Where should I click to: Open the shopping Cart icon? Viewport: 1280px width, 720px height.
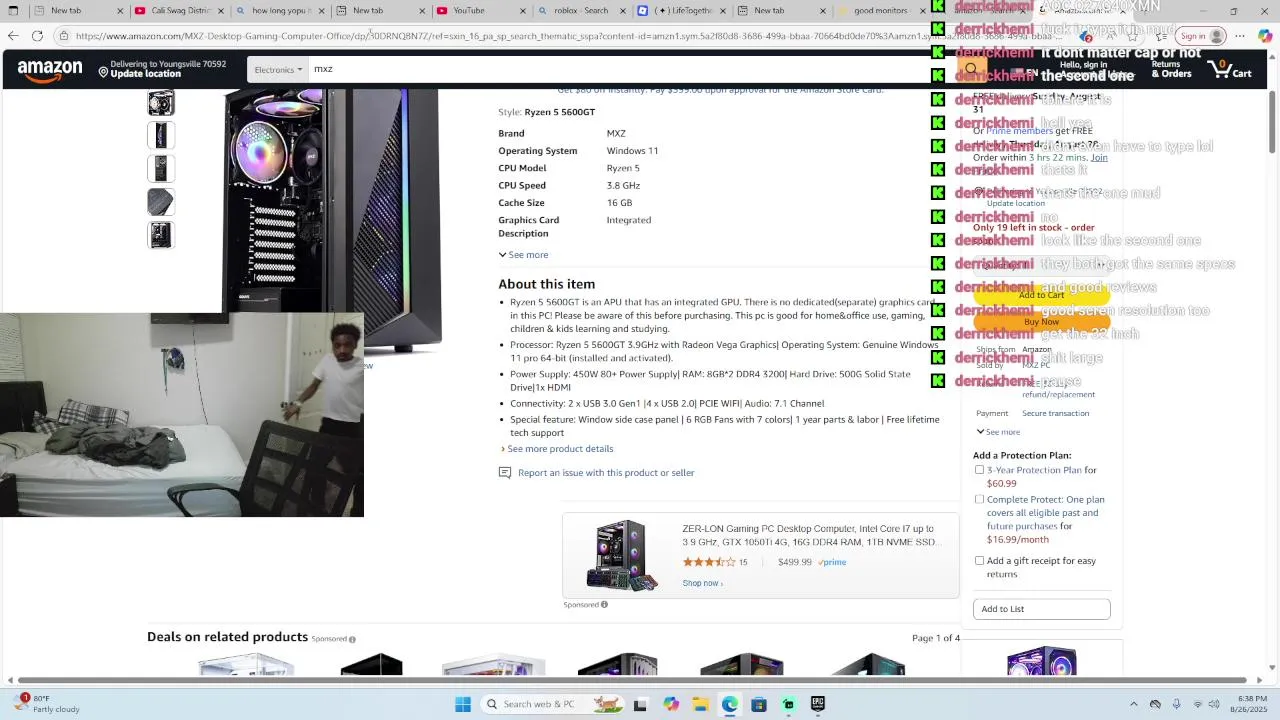[x=1230, y=69]
